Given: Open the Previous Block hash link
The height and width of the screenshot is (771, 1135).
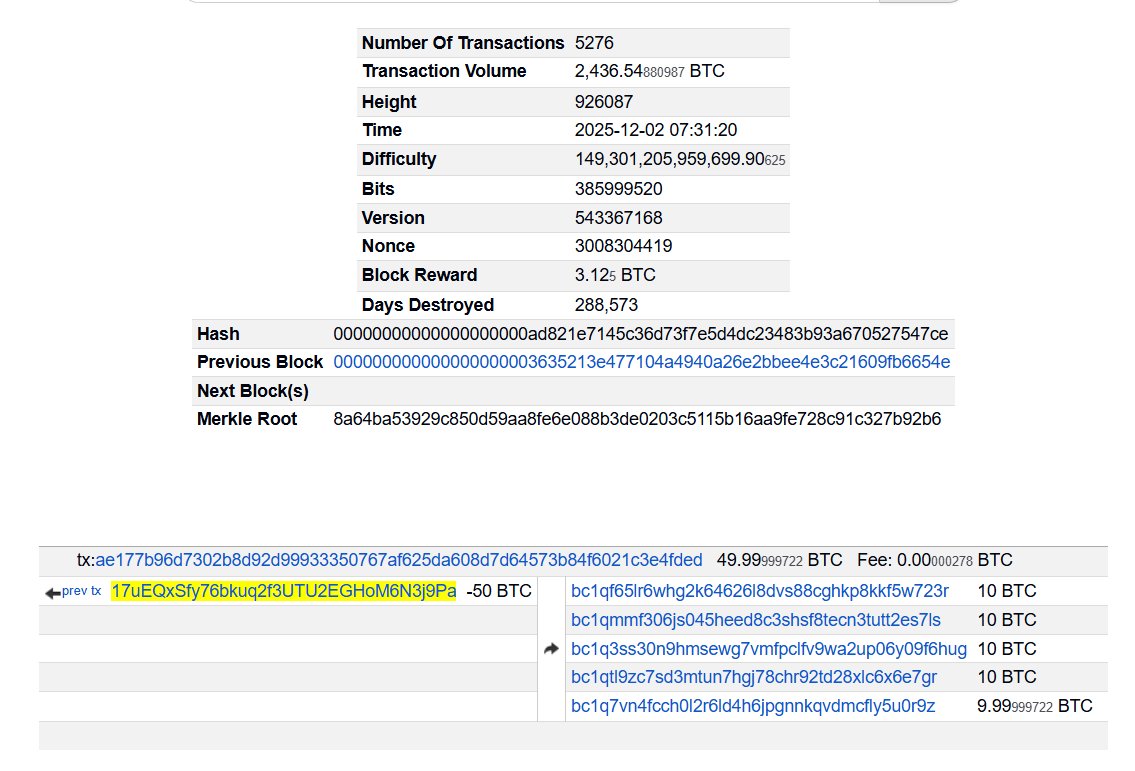Looking at the screenshot, I should pos(641,362).
